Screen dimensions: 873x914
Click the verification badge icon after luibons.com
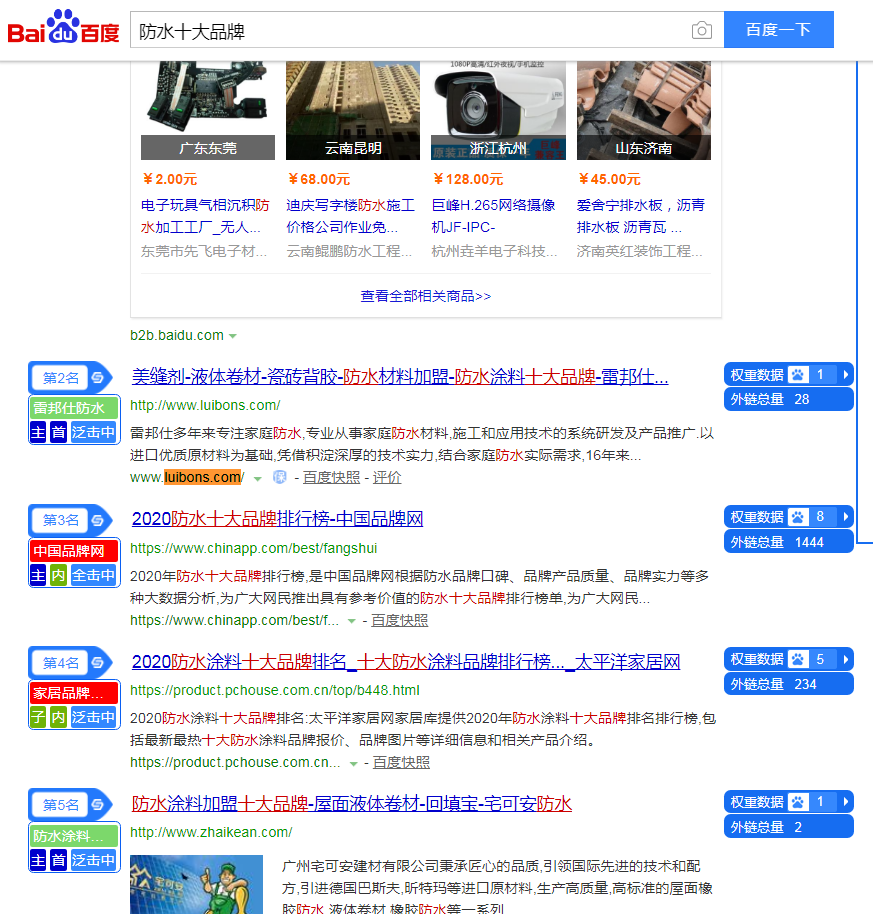280,477
